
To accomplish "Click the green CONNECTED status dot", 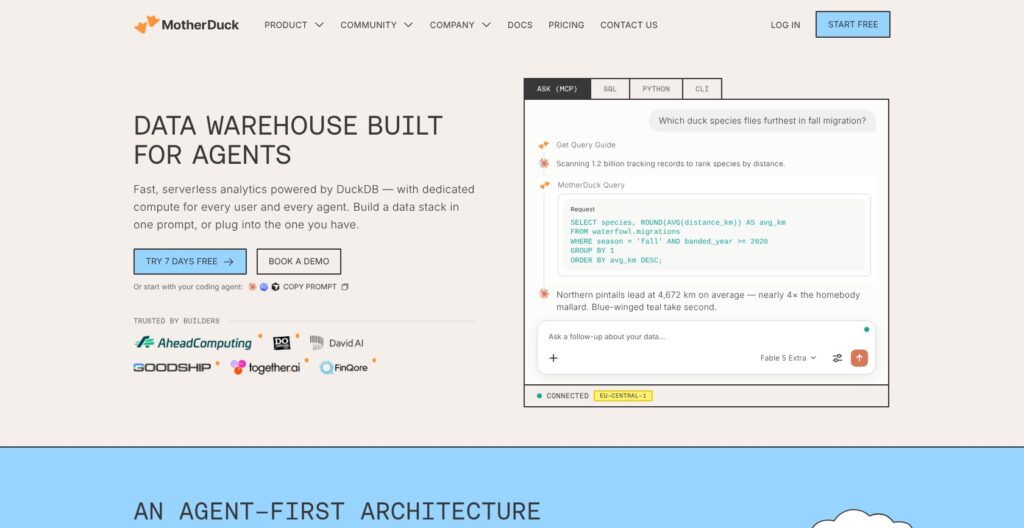I will tap(539, 396).
